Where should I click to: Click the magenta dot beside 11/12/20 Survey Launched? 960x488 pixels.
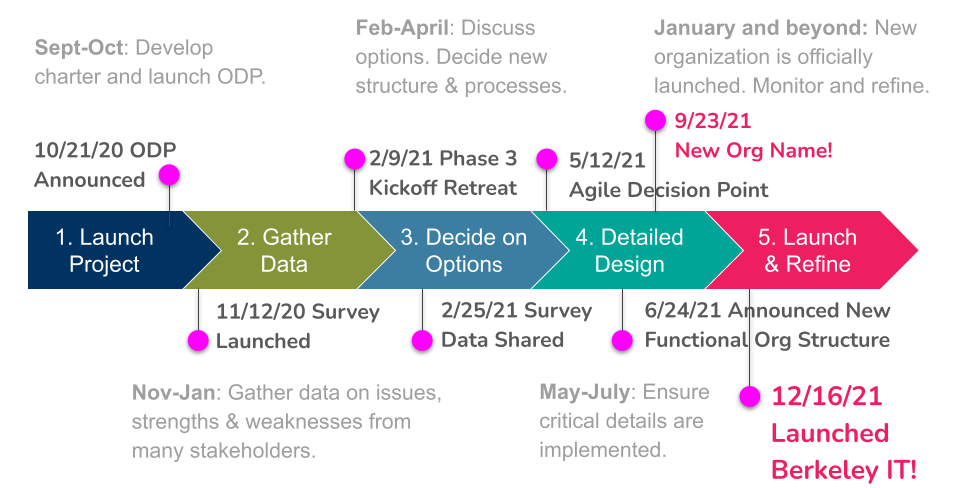198,340
